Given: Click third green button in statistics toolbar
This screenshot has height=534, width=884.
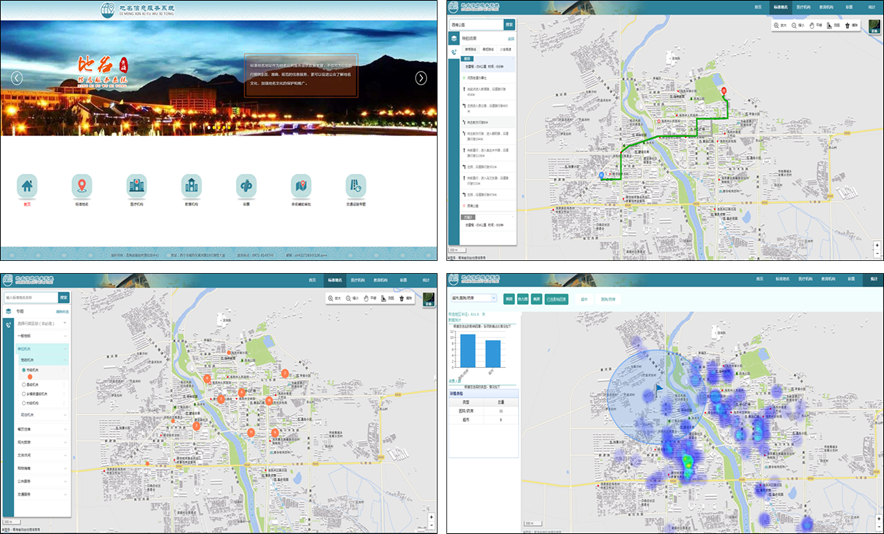Looking at the screenshot, I should point(537,299).
